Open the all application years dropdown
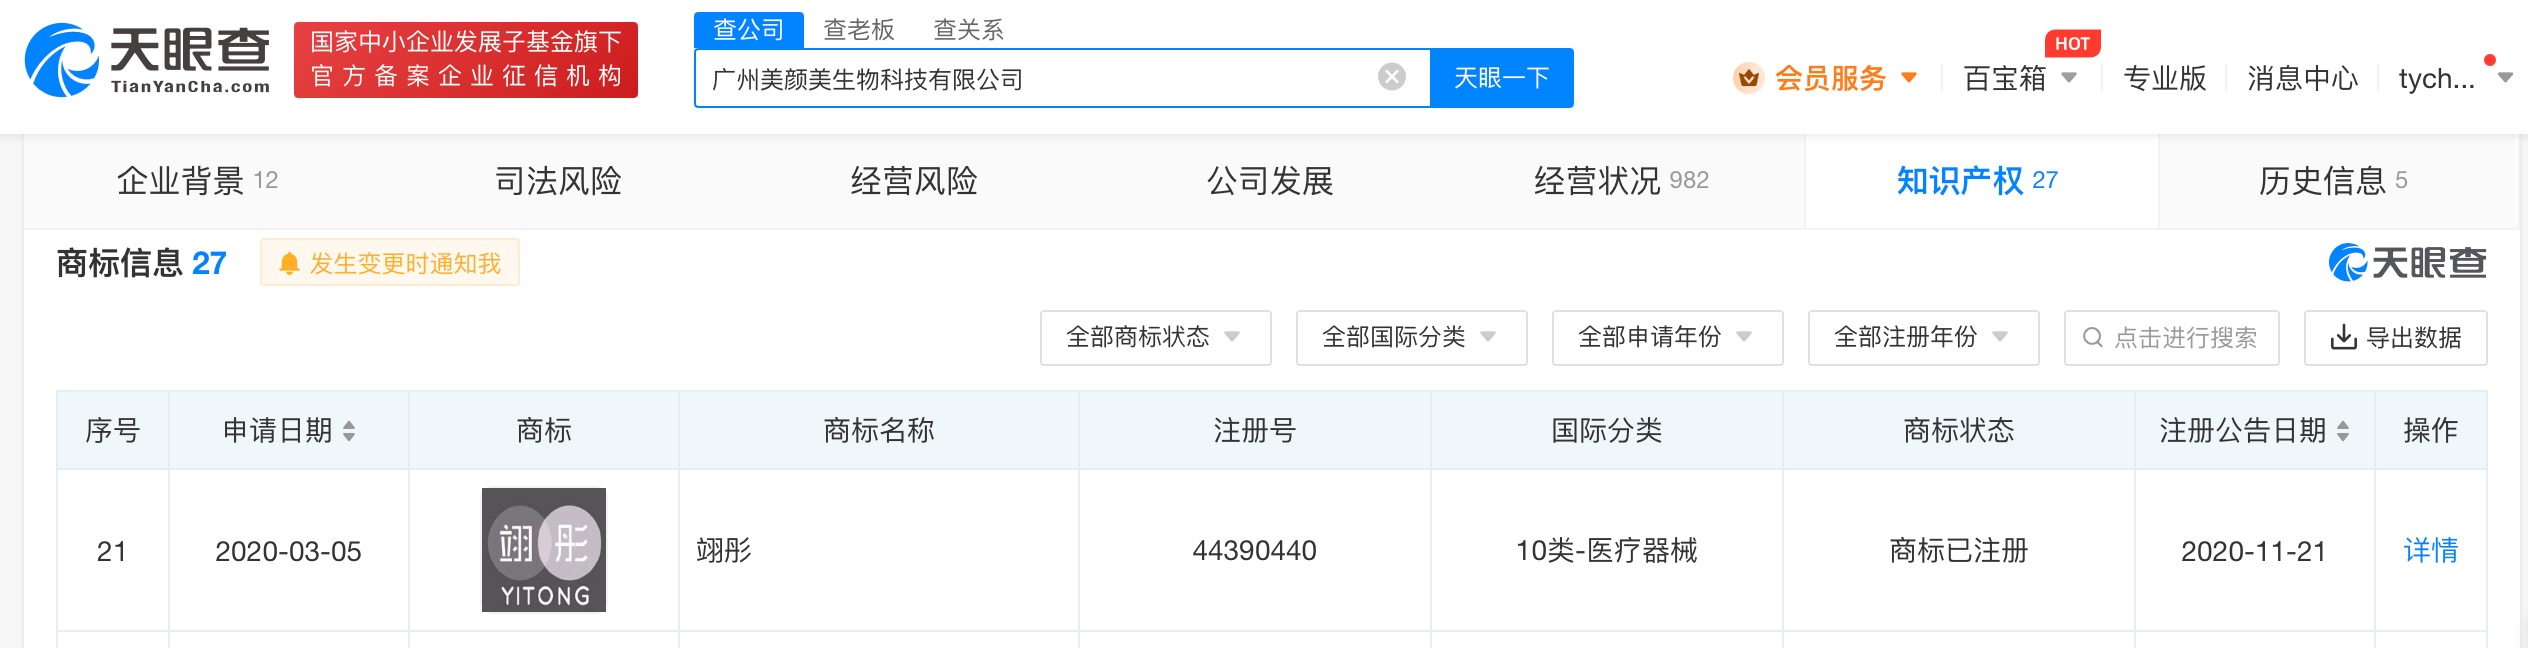The height and width of the screenshot is (648, 2528). pos(1667,338)
